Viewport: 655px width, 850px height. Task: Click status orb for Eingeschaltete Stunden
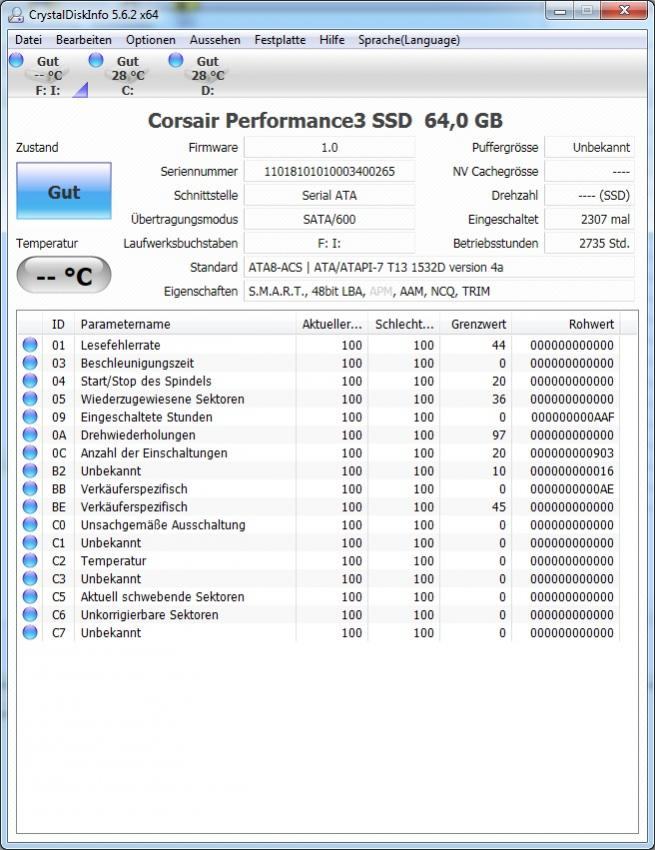coord(30,416)
